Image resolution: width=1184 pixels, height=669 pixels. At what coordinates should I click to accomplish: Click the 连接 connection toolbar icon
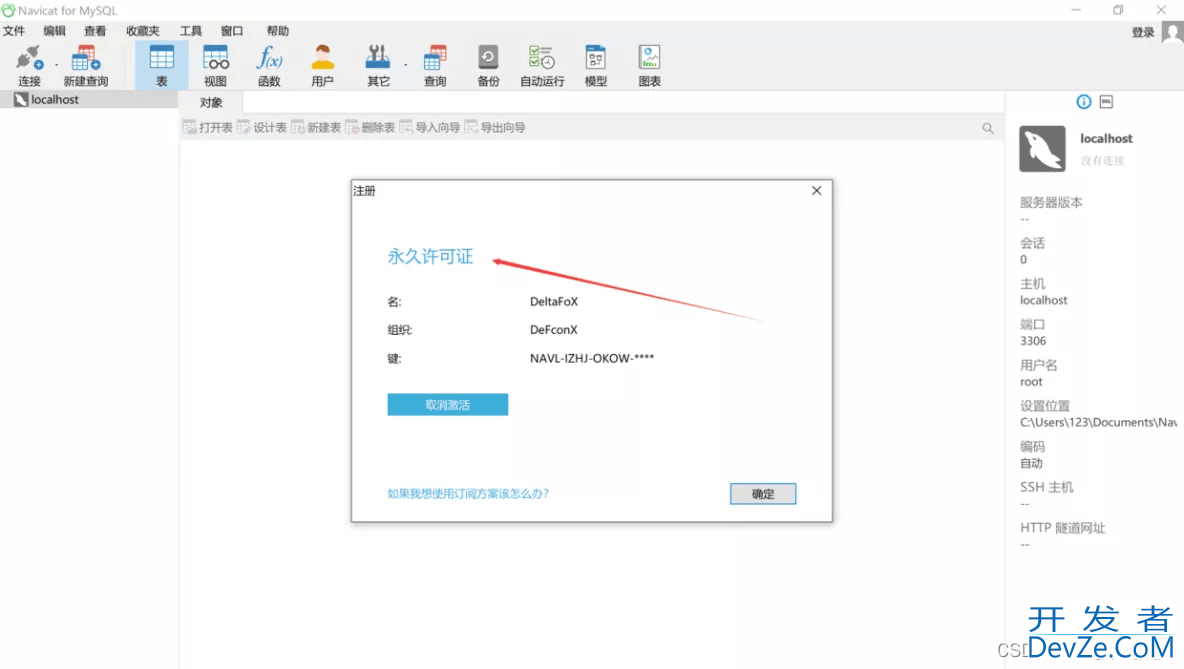click(x=29, y=66)
